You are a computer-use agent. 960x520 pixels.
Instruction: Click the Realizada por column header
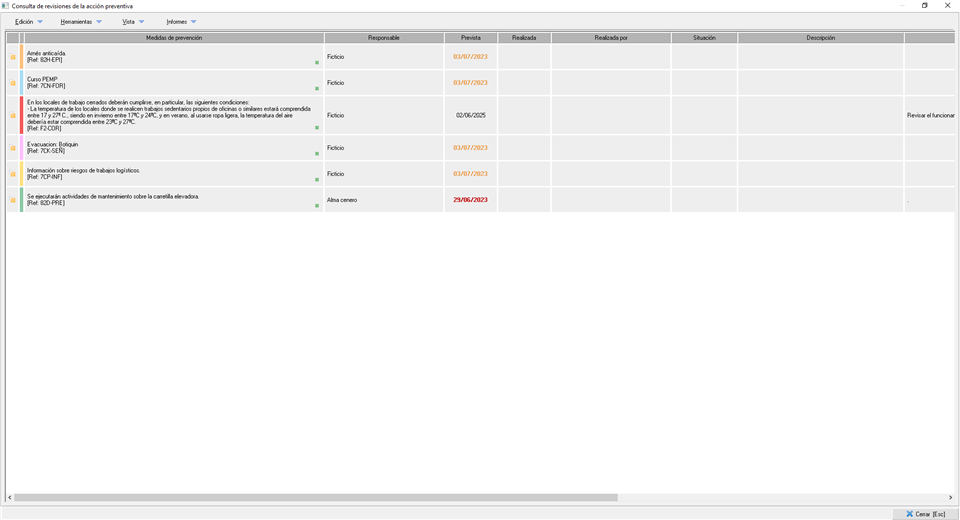611,38
